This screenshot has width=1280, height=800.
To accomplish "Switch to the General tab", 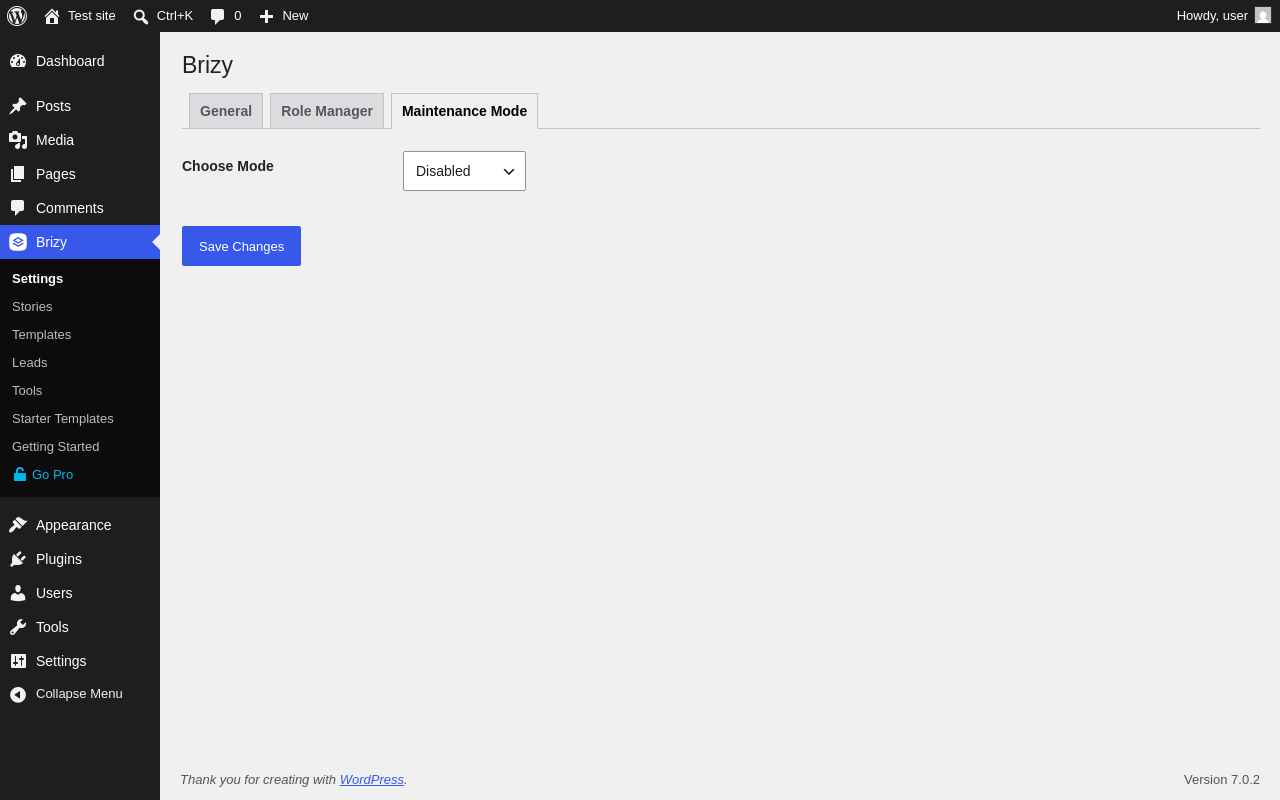I will (226, 111).
